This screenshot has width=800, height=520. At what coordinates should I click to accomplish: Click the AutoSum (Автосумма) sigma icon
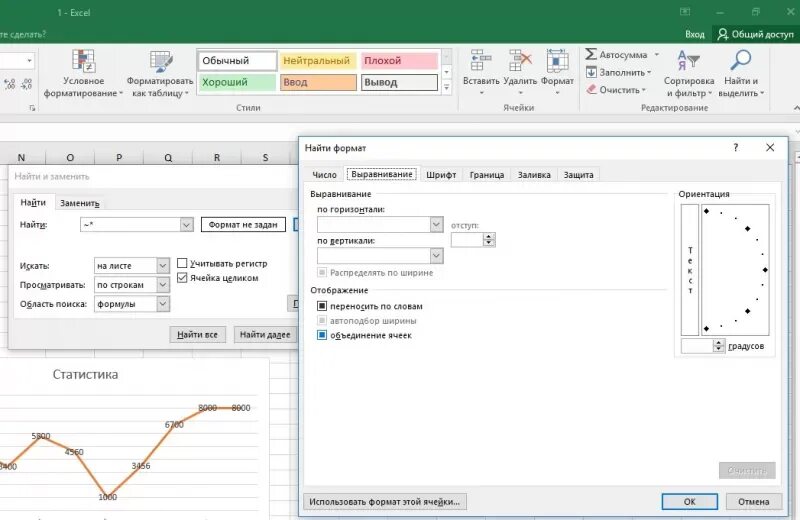591,54
